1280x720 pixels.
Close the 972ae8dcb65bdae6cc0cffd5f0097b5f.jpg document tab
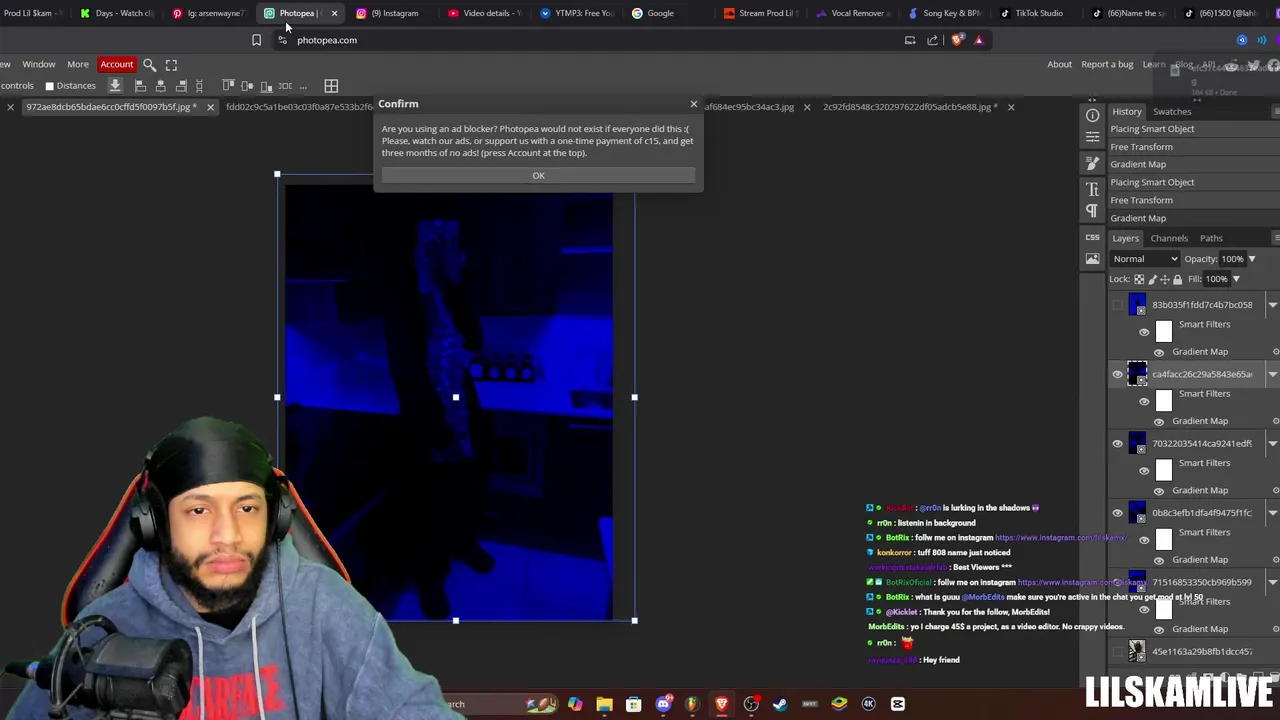pos(210,107)
